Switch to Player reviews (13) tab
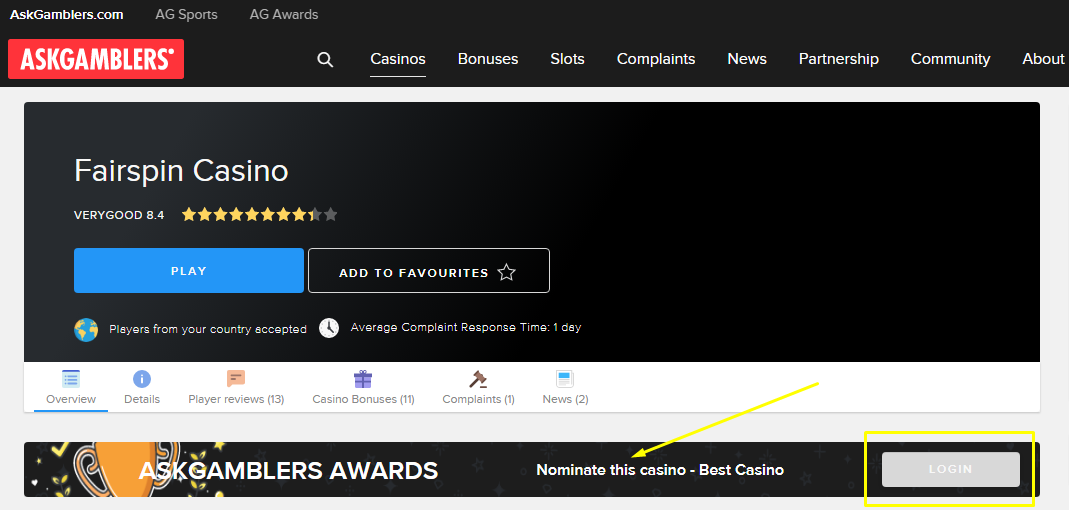1069x510 pixels. tap(236, 387)
